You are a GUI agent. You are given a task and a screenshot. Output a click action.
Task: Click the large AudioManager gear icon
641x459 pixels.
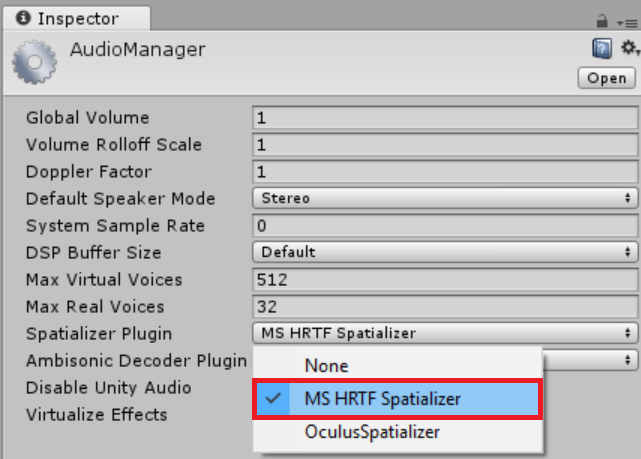[x=35, y=61]
